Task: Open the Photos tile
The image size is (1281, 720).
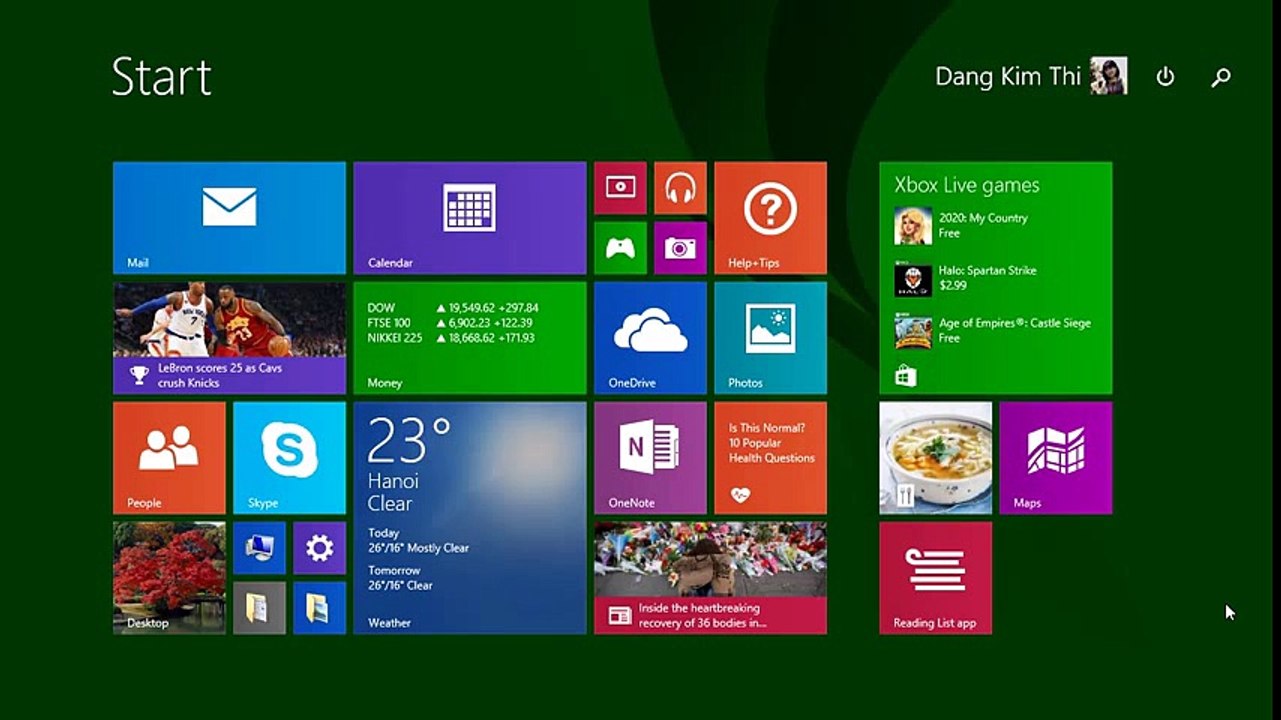Action: (x=770, y=338)
